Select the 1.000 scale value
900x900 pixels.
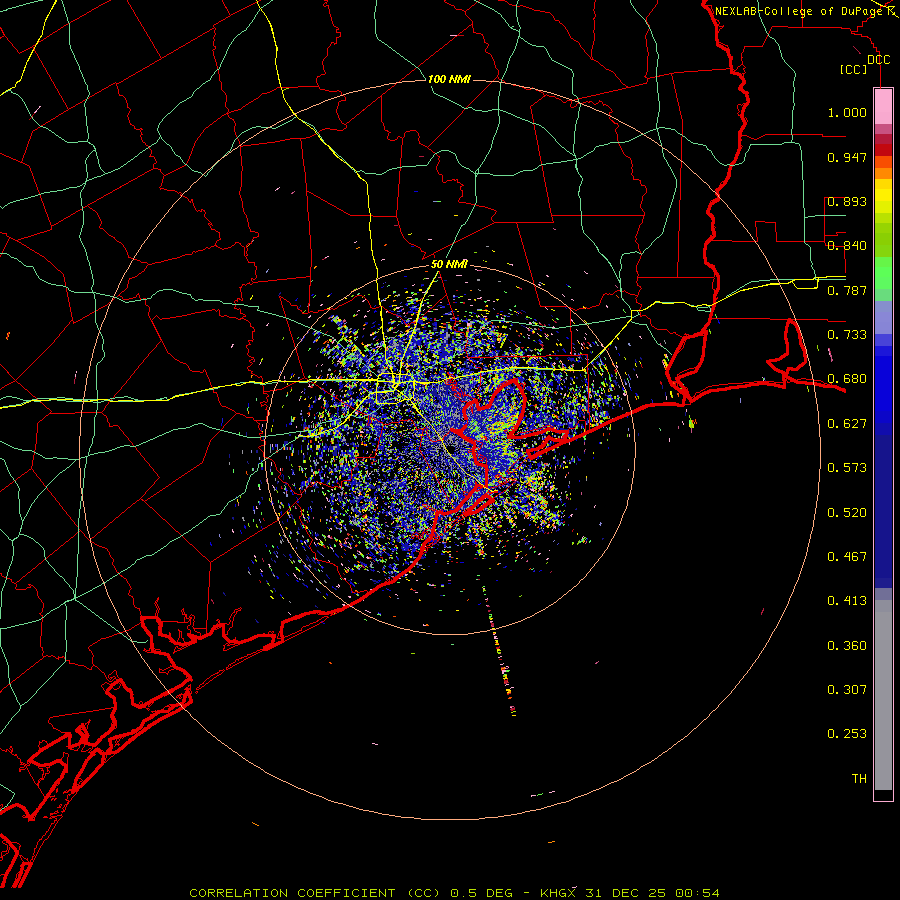click(847, 112)
